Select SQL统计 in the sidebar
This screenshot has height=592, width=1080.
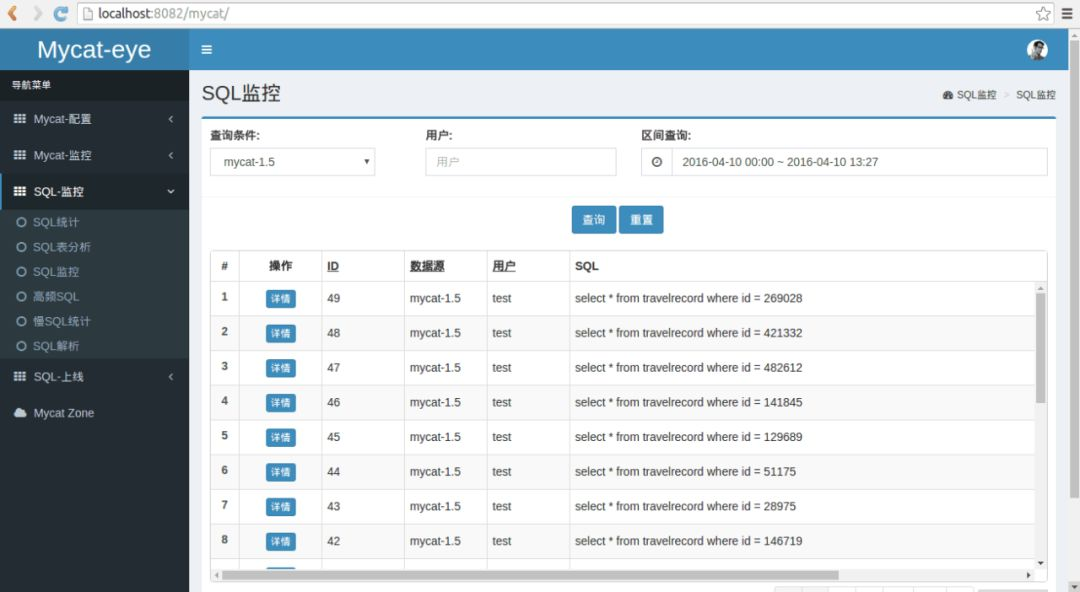(56, 222)
